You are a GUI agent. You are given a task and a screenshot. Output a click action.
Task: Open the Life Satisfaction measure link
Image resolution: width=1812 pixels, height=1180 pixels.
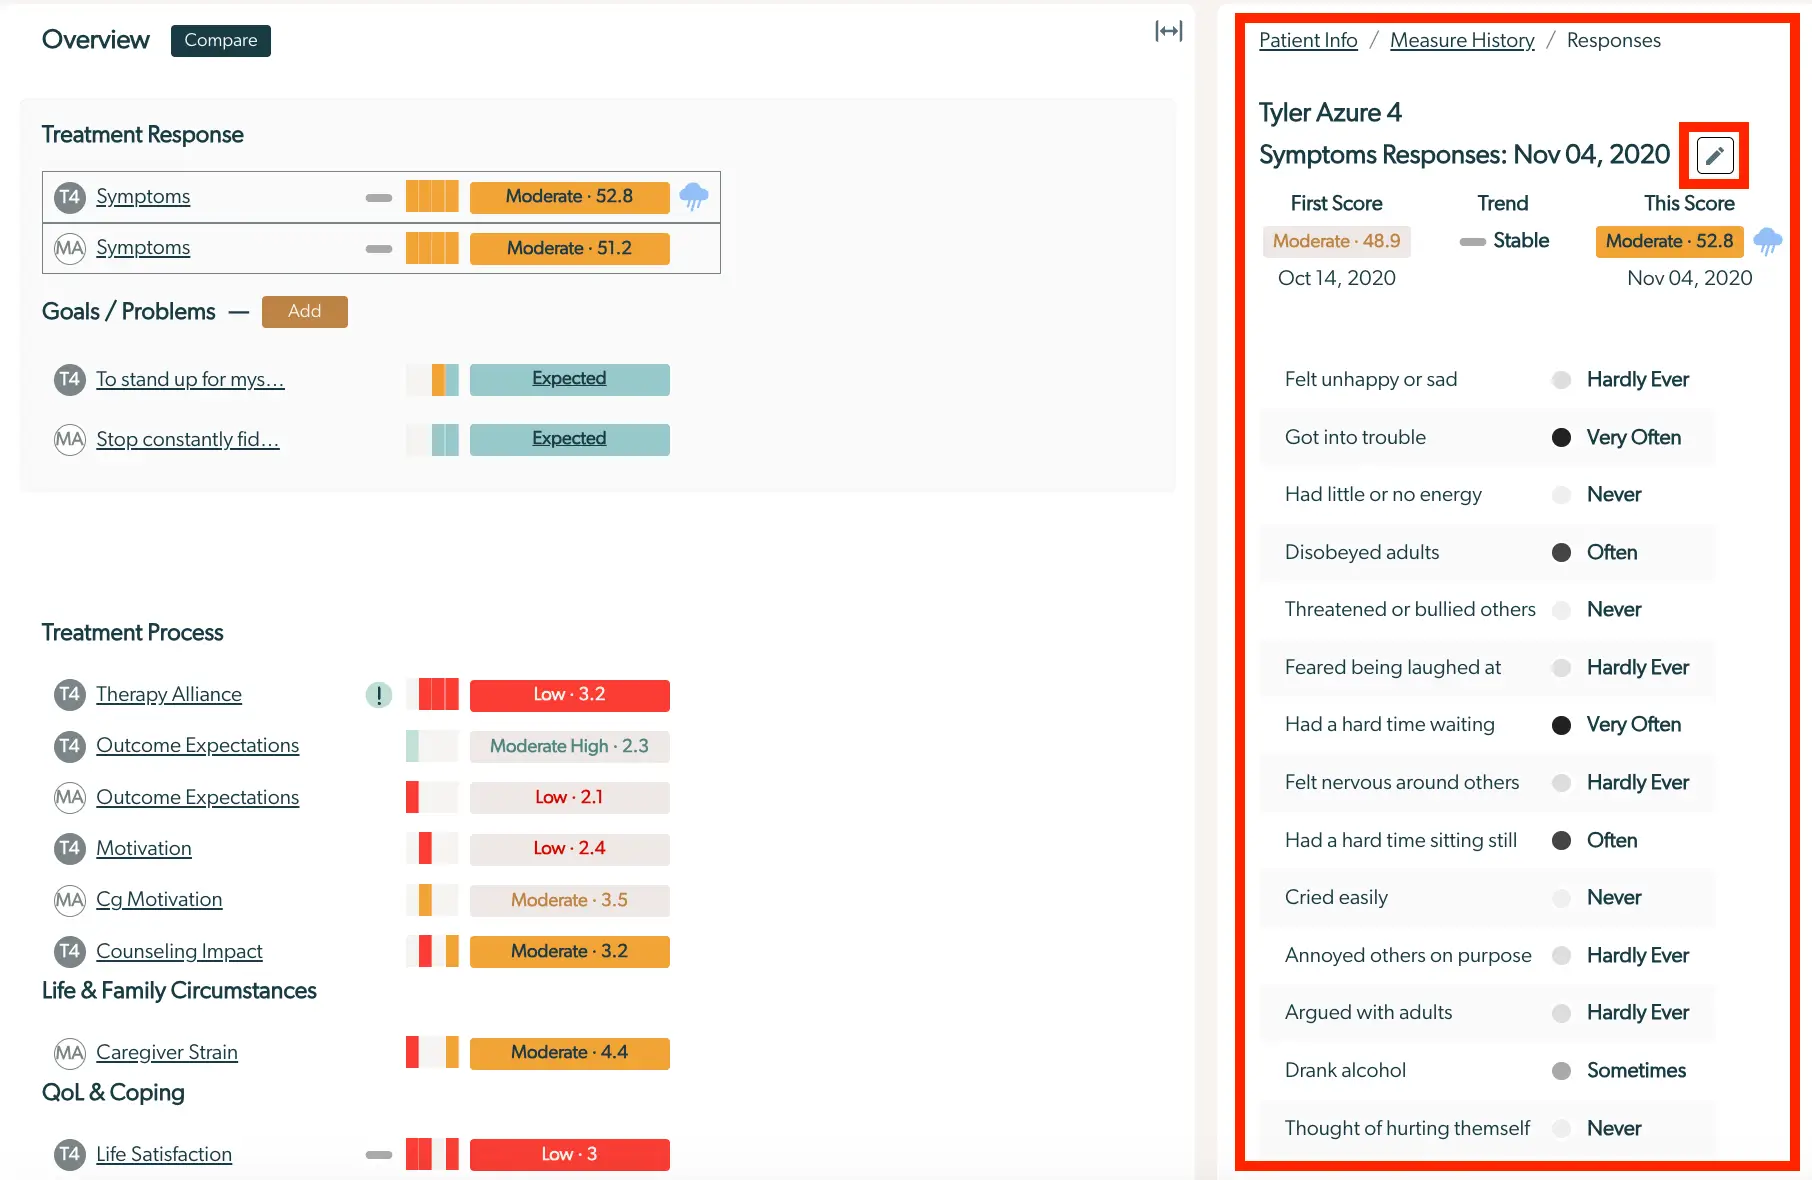[x=163, y=1153]
